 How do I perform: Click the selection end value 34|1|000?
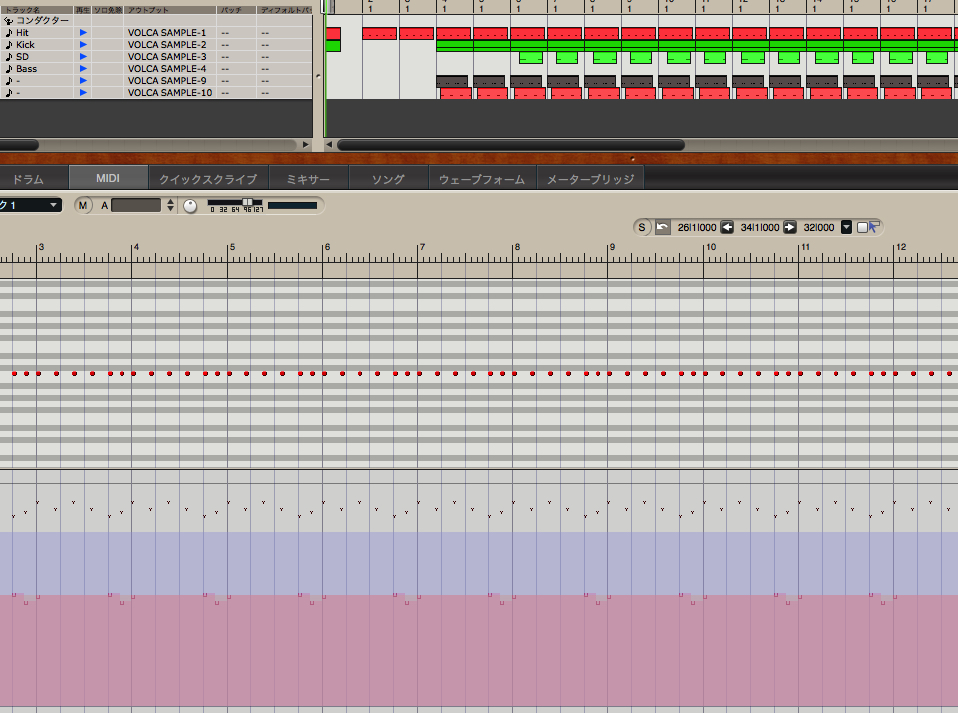[759, 227]
